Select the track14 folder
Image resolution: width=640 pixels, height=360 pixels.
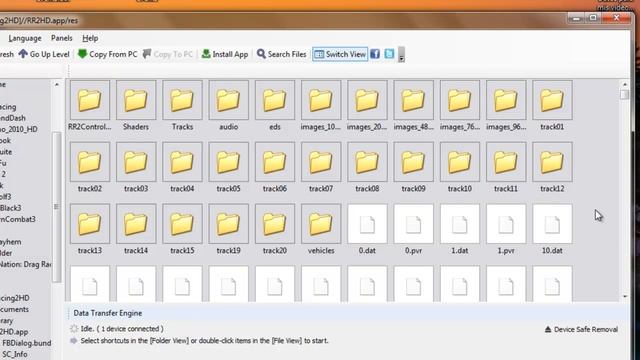coord(136,224)
